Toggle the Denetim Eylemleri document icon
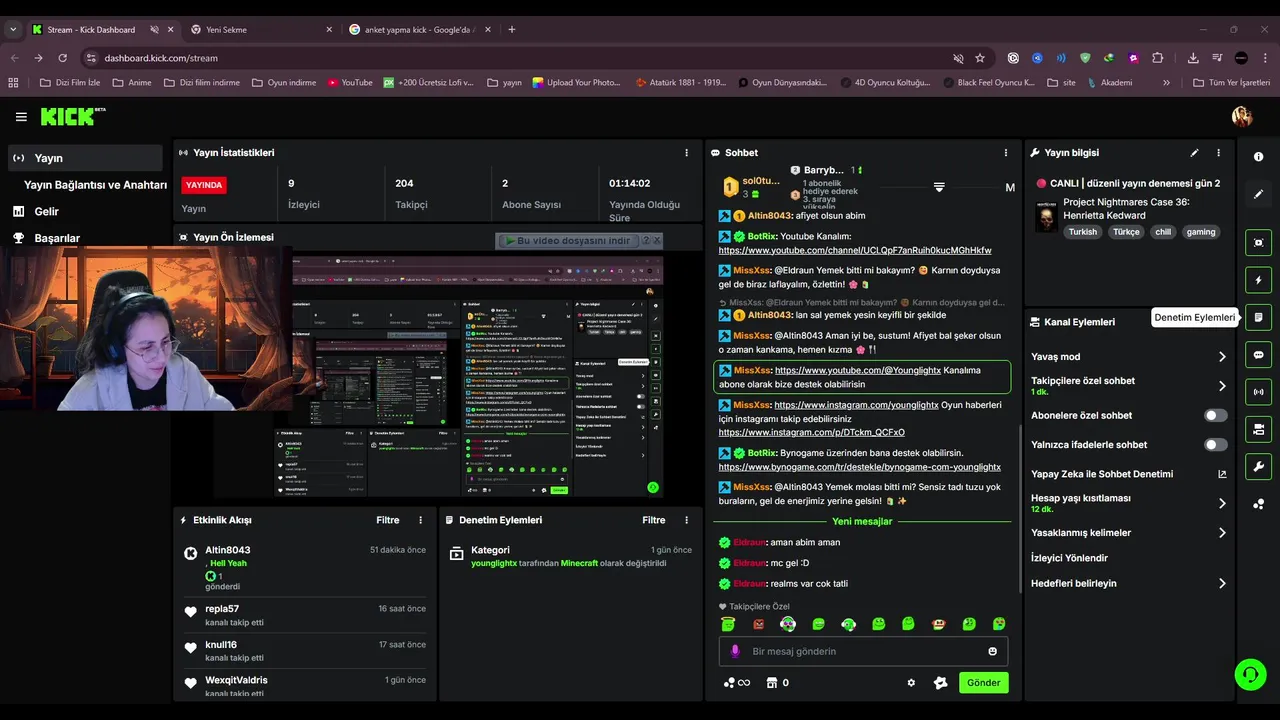This screenshot has width=1280, height=720. pos(1258,317)
